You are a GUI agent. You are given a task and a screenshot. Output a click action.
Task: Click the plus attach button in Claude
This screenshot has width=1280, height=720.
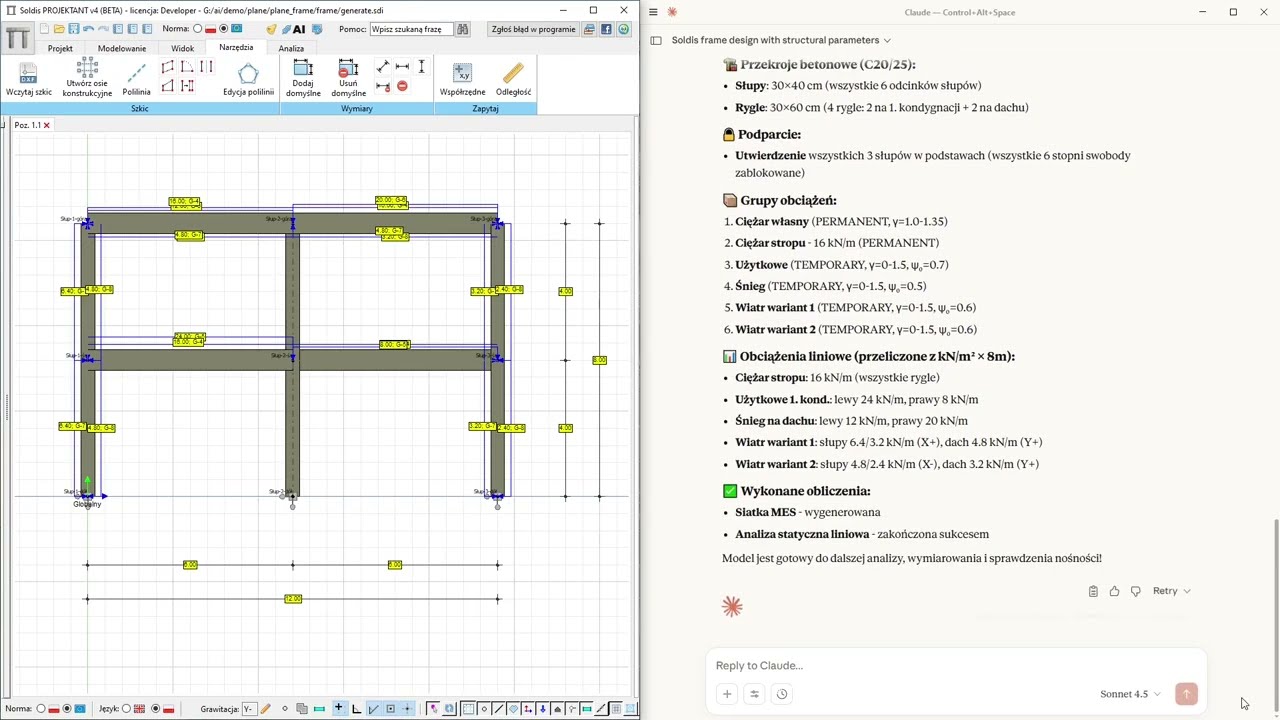[x=727, y=694]
